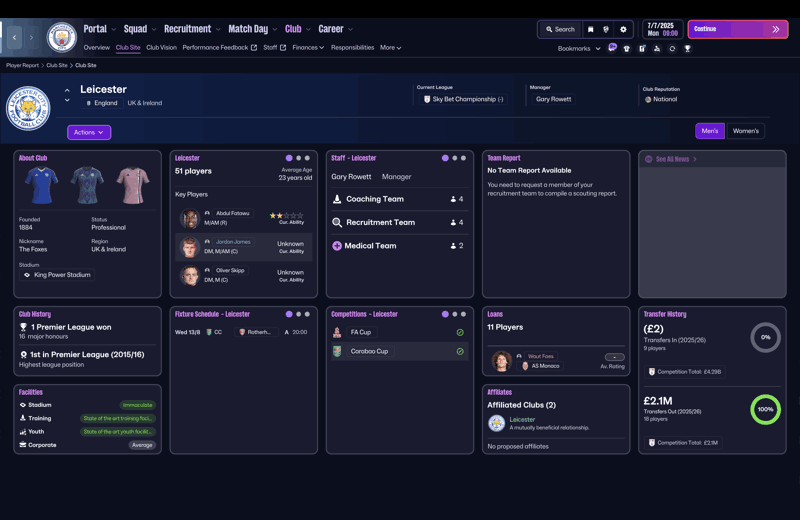
Task: Click Oliver Skipp's player portrait
Action: click(190, 276)
